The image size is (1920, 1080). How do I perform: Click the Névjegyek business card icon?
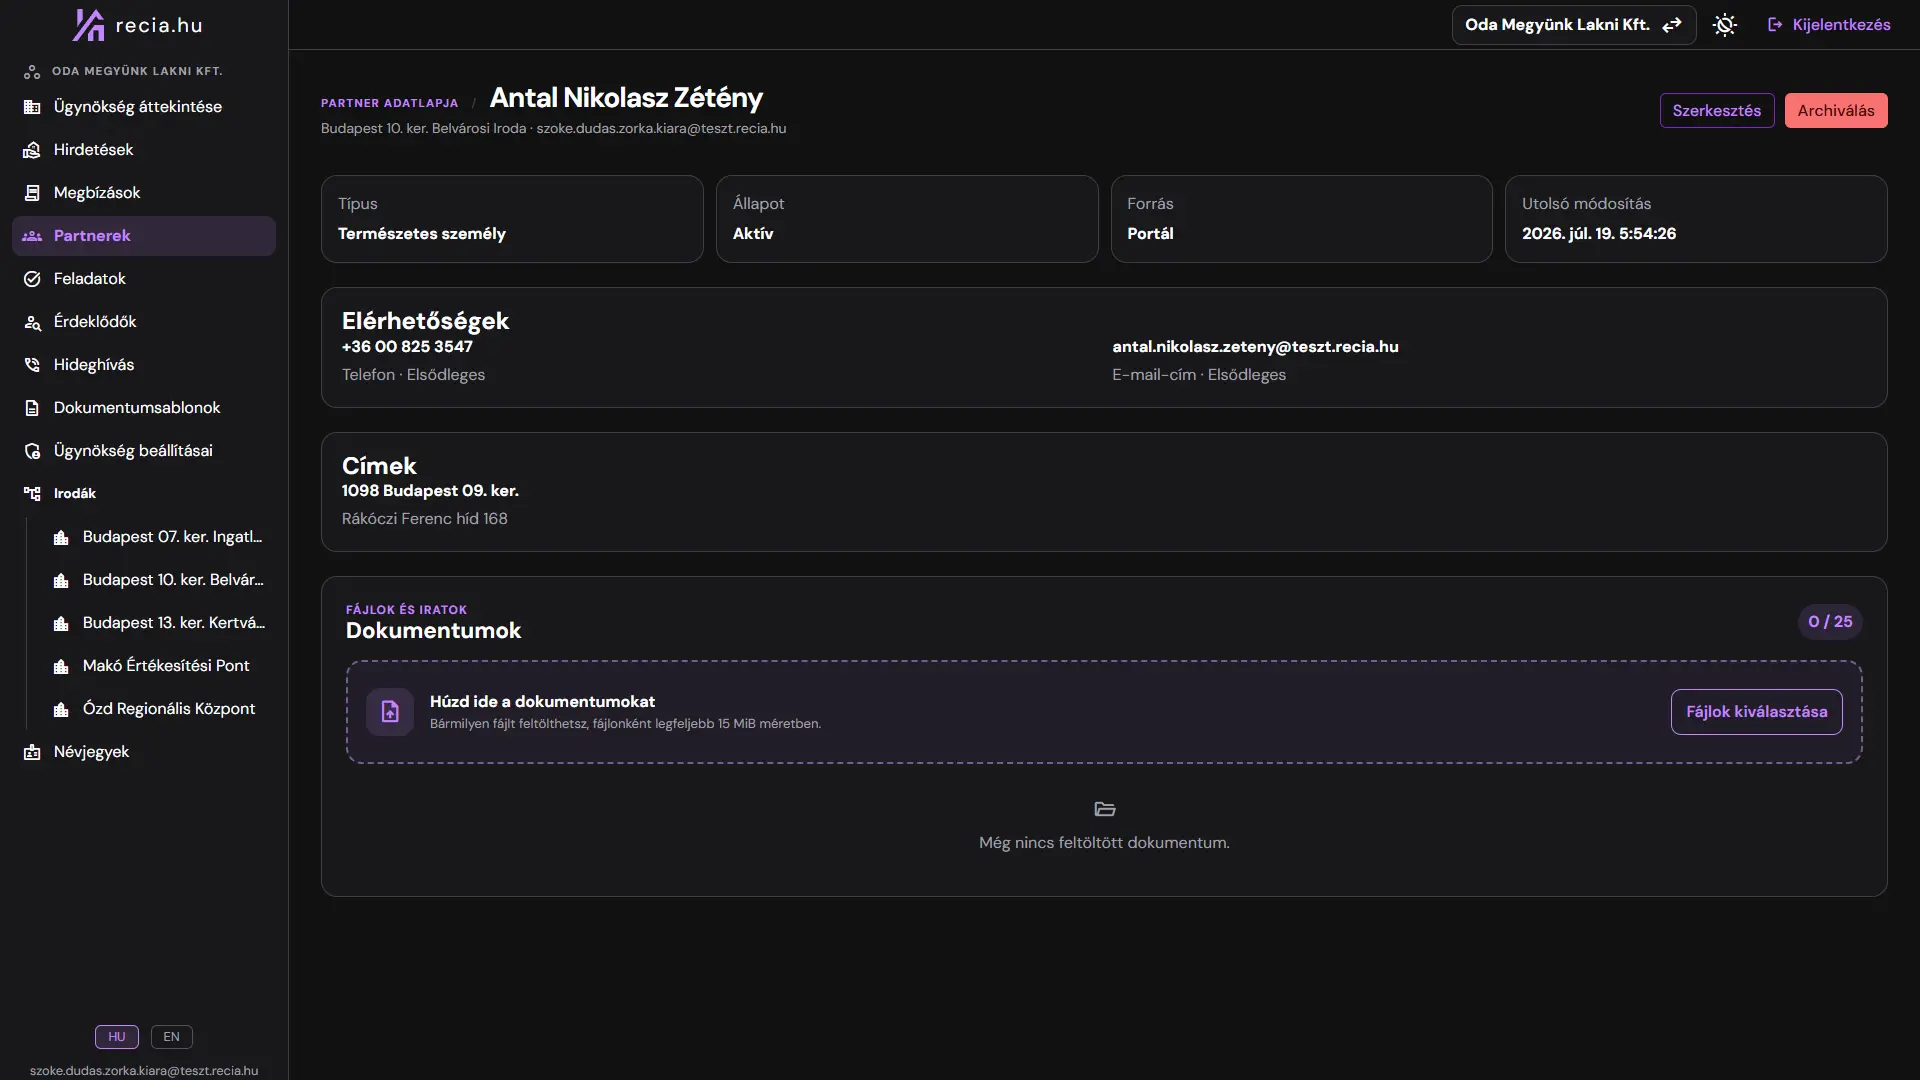pos(32,752)
